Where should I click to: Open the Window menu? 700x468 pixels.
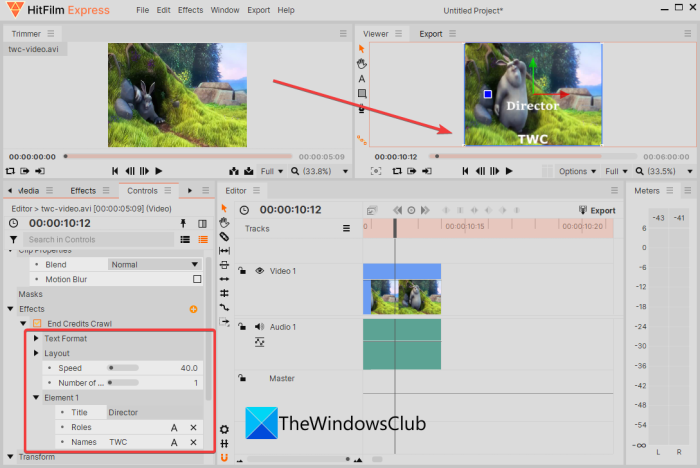[x=225, y=10]
